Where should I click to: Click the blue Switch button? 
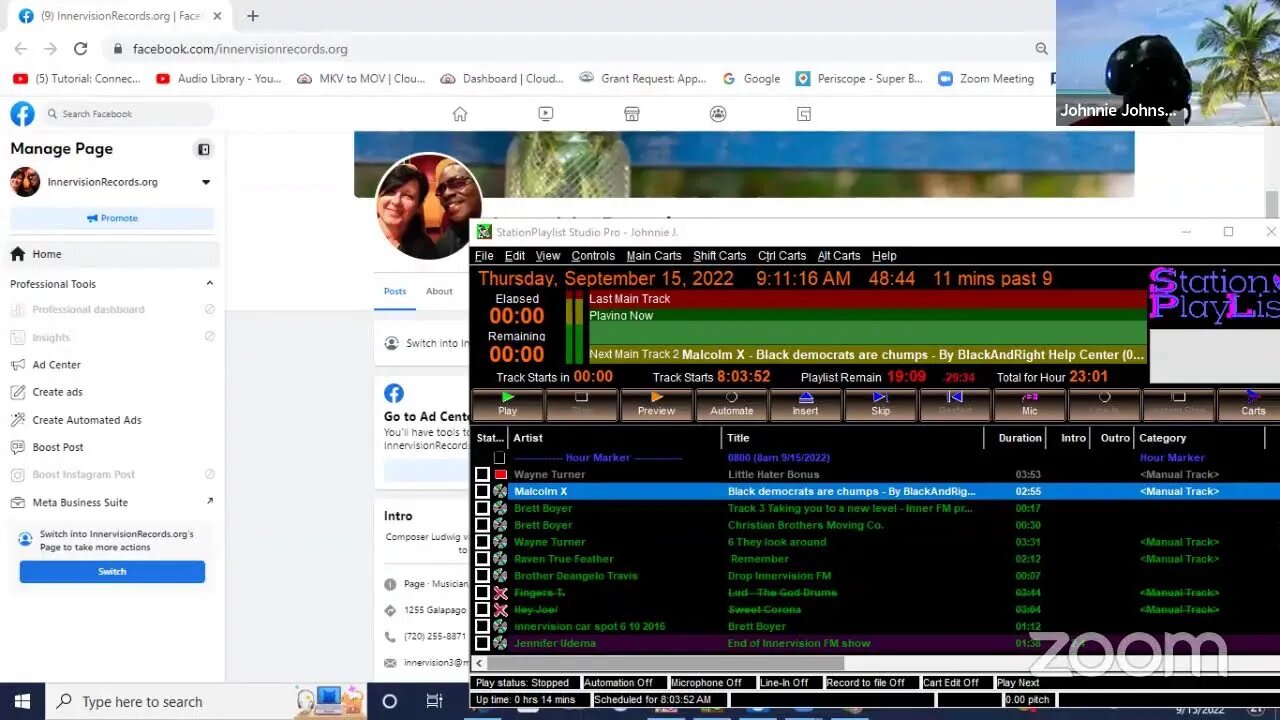click(x=112, y=571)
